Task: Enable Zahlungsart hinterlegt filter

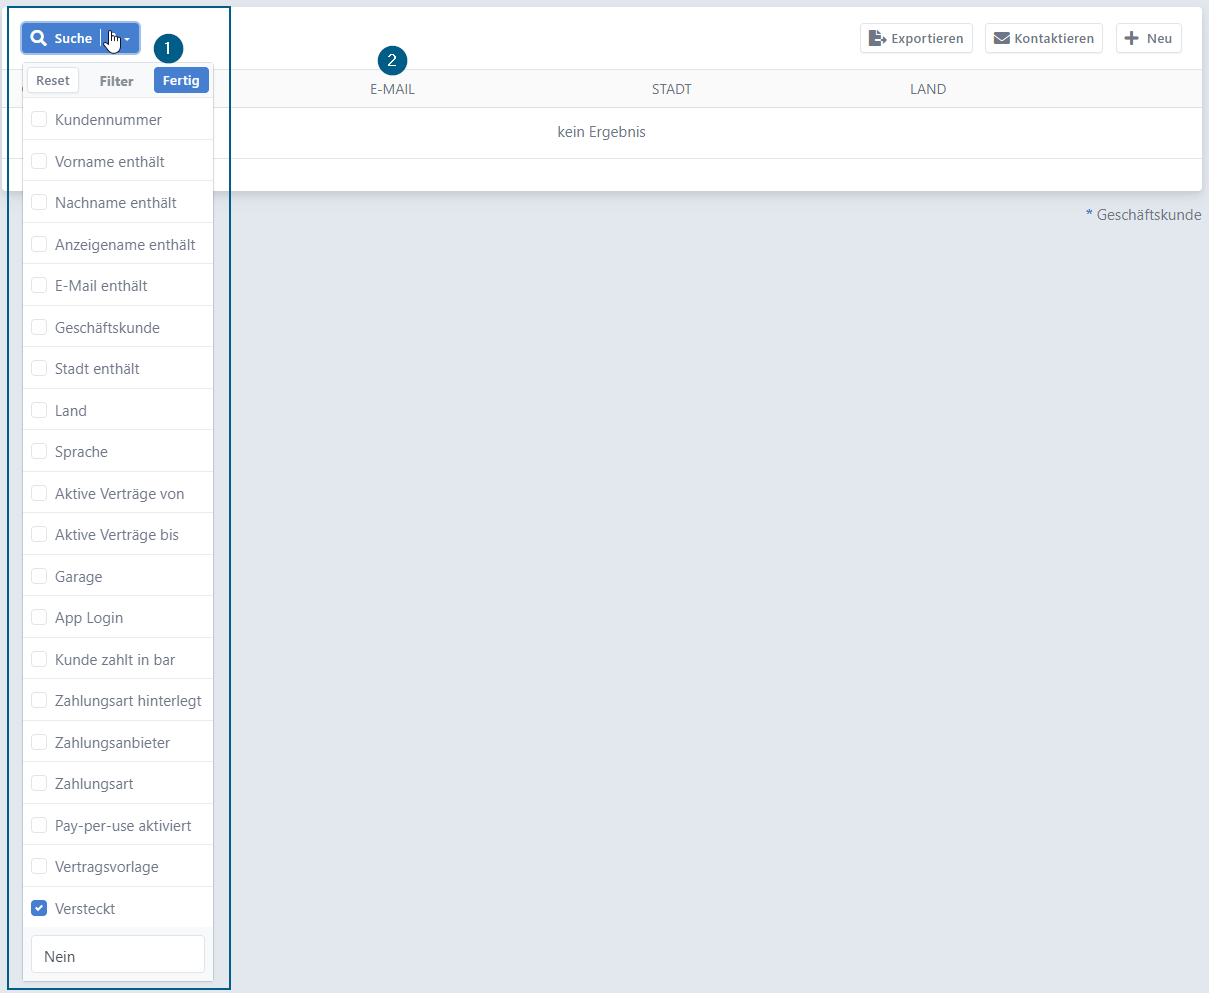Action: pyautogui.click(x=39, y=700)
